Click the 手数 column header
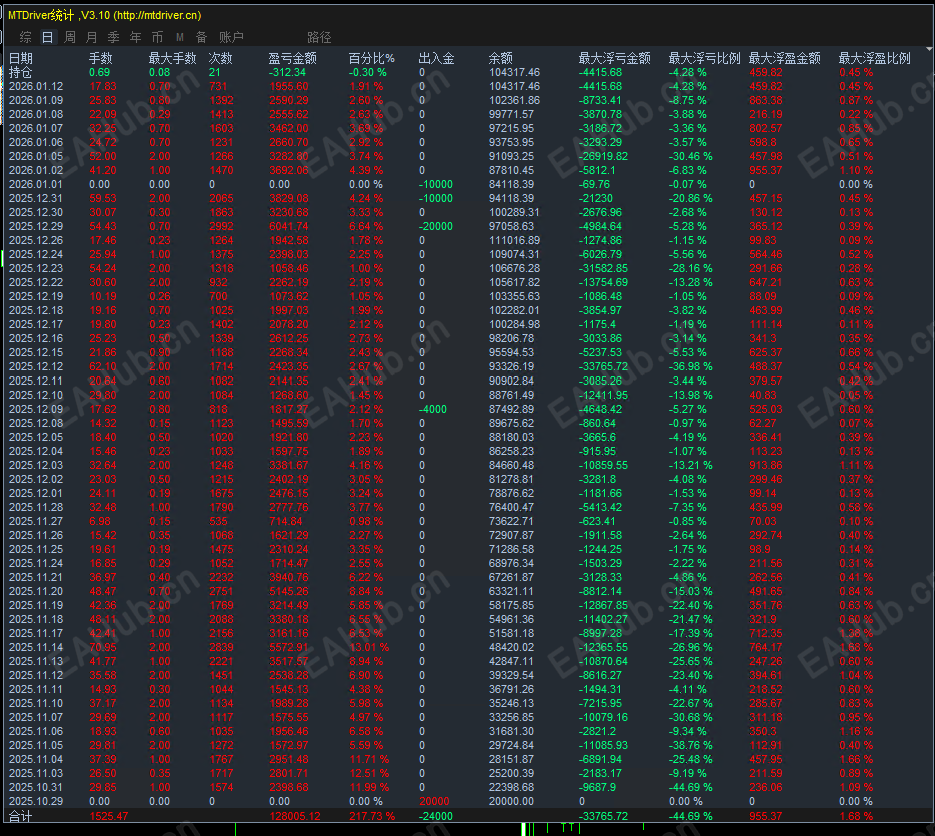Image resolution: width=935 pixels, height=836 pixels. pos(101,58)
